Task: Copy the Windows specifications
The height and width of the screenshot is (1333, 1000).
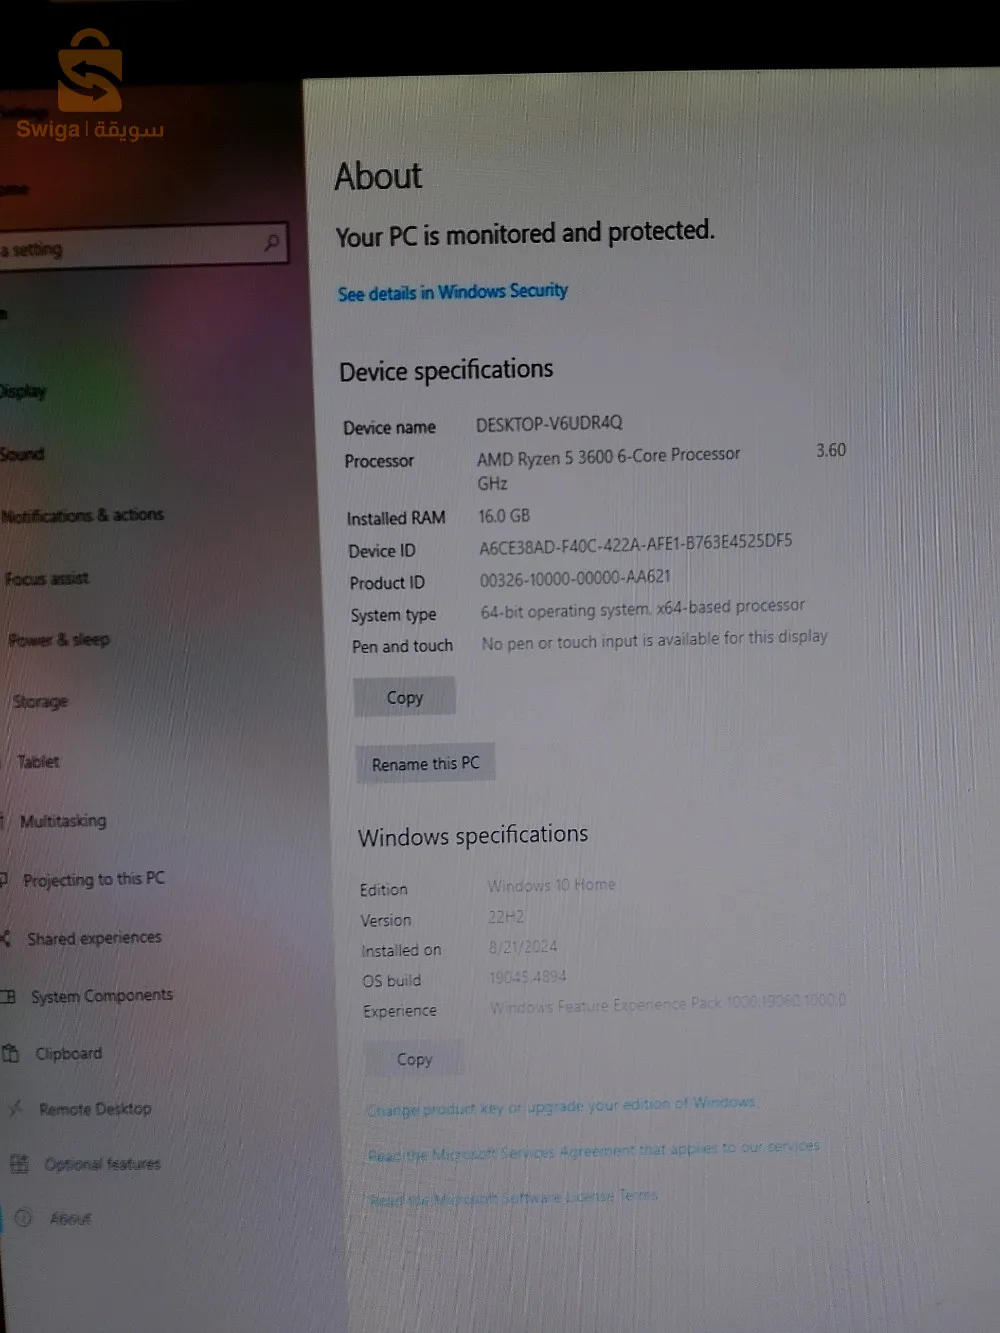Action: point(414,1059)
